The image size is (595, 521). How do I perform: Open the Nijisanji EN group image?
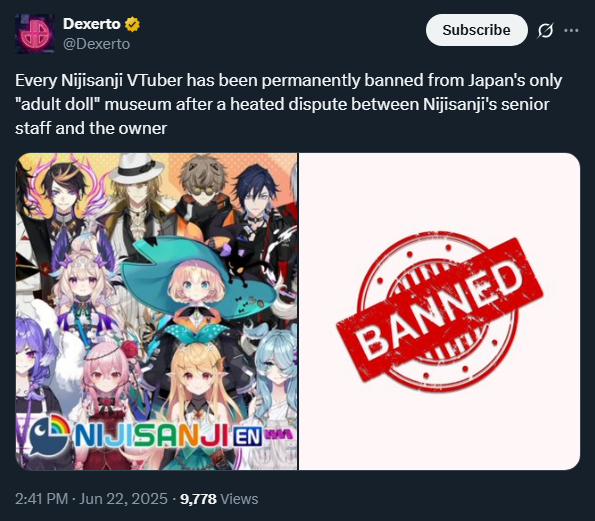(156, 311)
